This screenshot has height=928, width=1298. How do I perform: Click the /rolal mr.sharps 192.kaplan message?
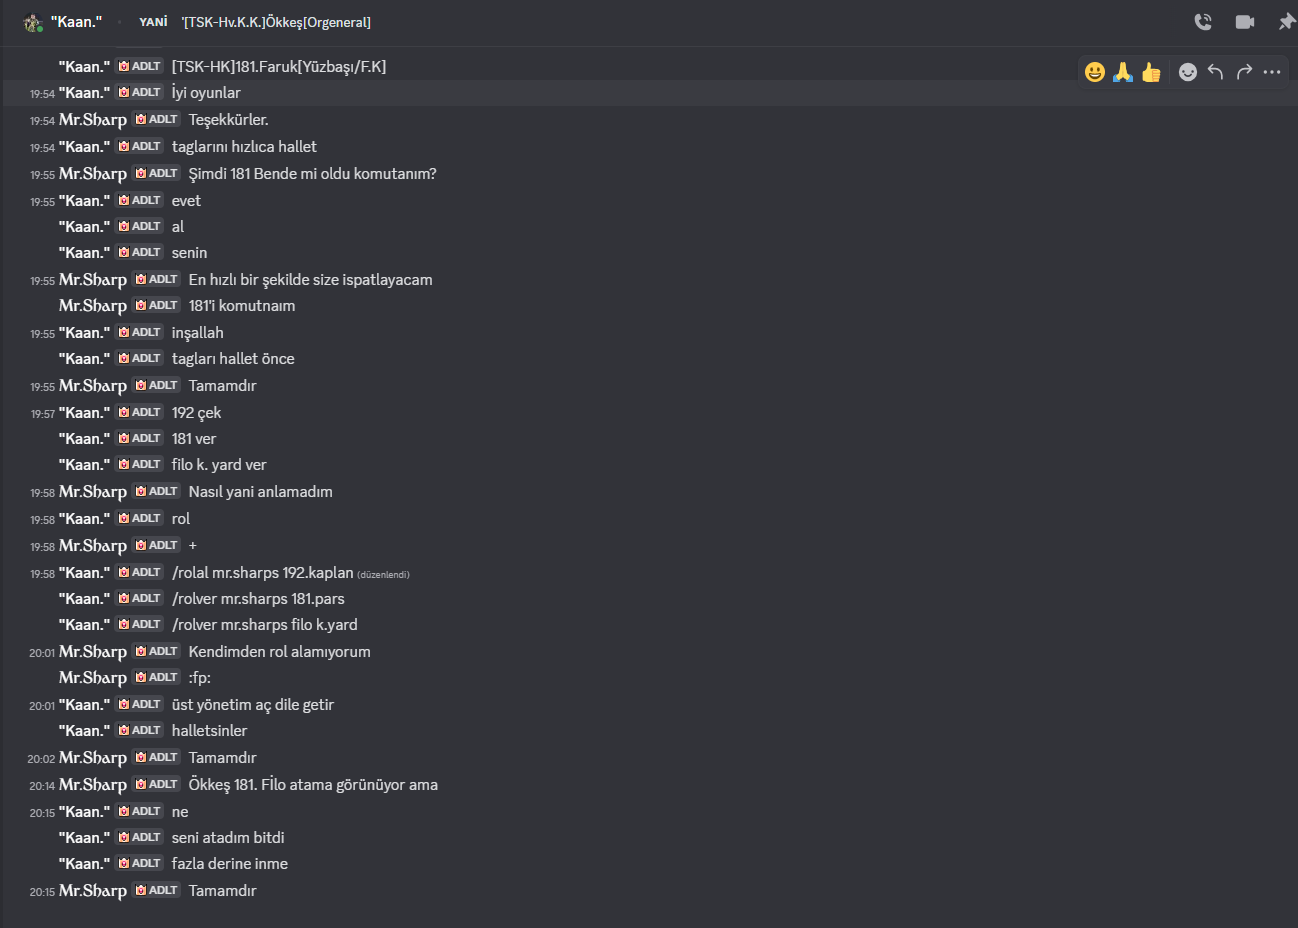(x=263, y=573)
